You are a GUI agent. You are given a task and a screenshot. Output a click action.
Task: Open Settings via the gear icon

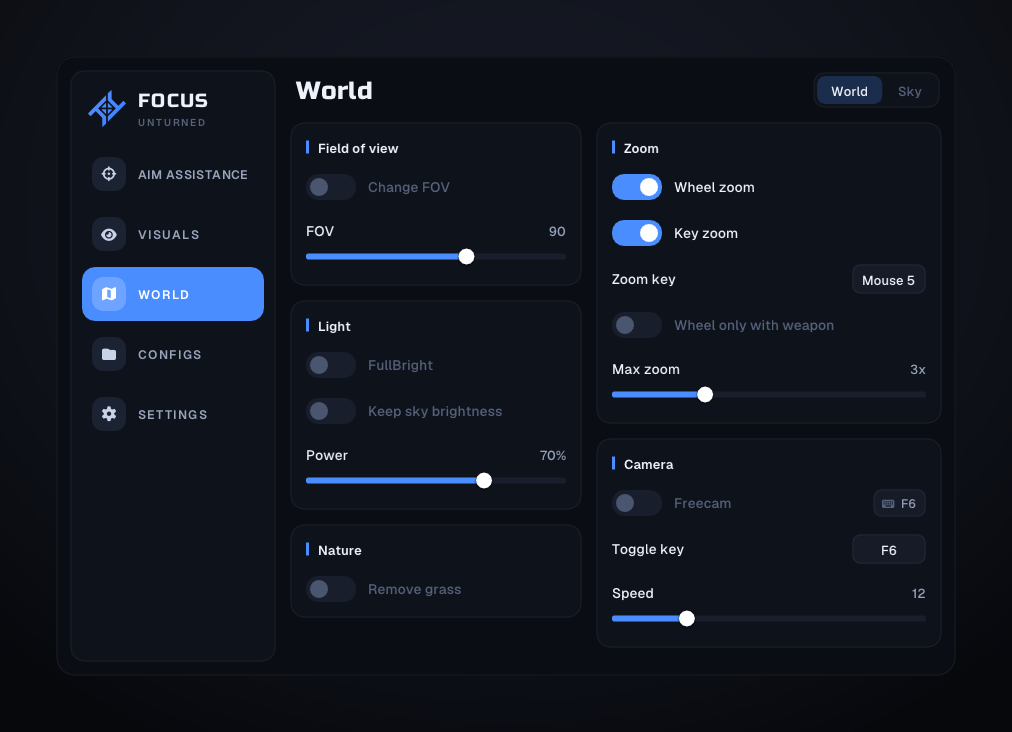[x=109, y=414]
